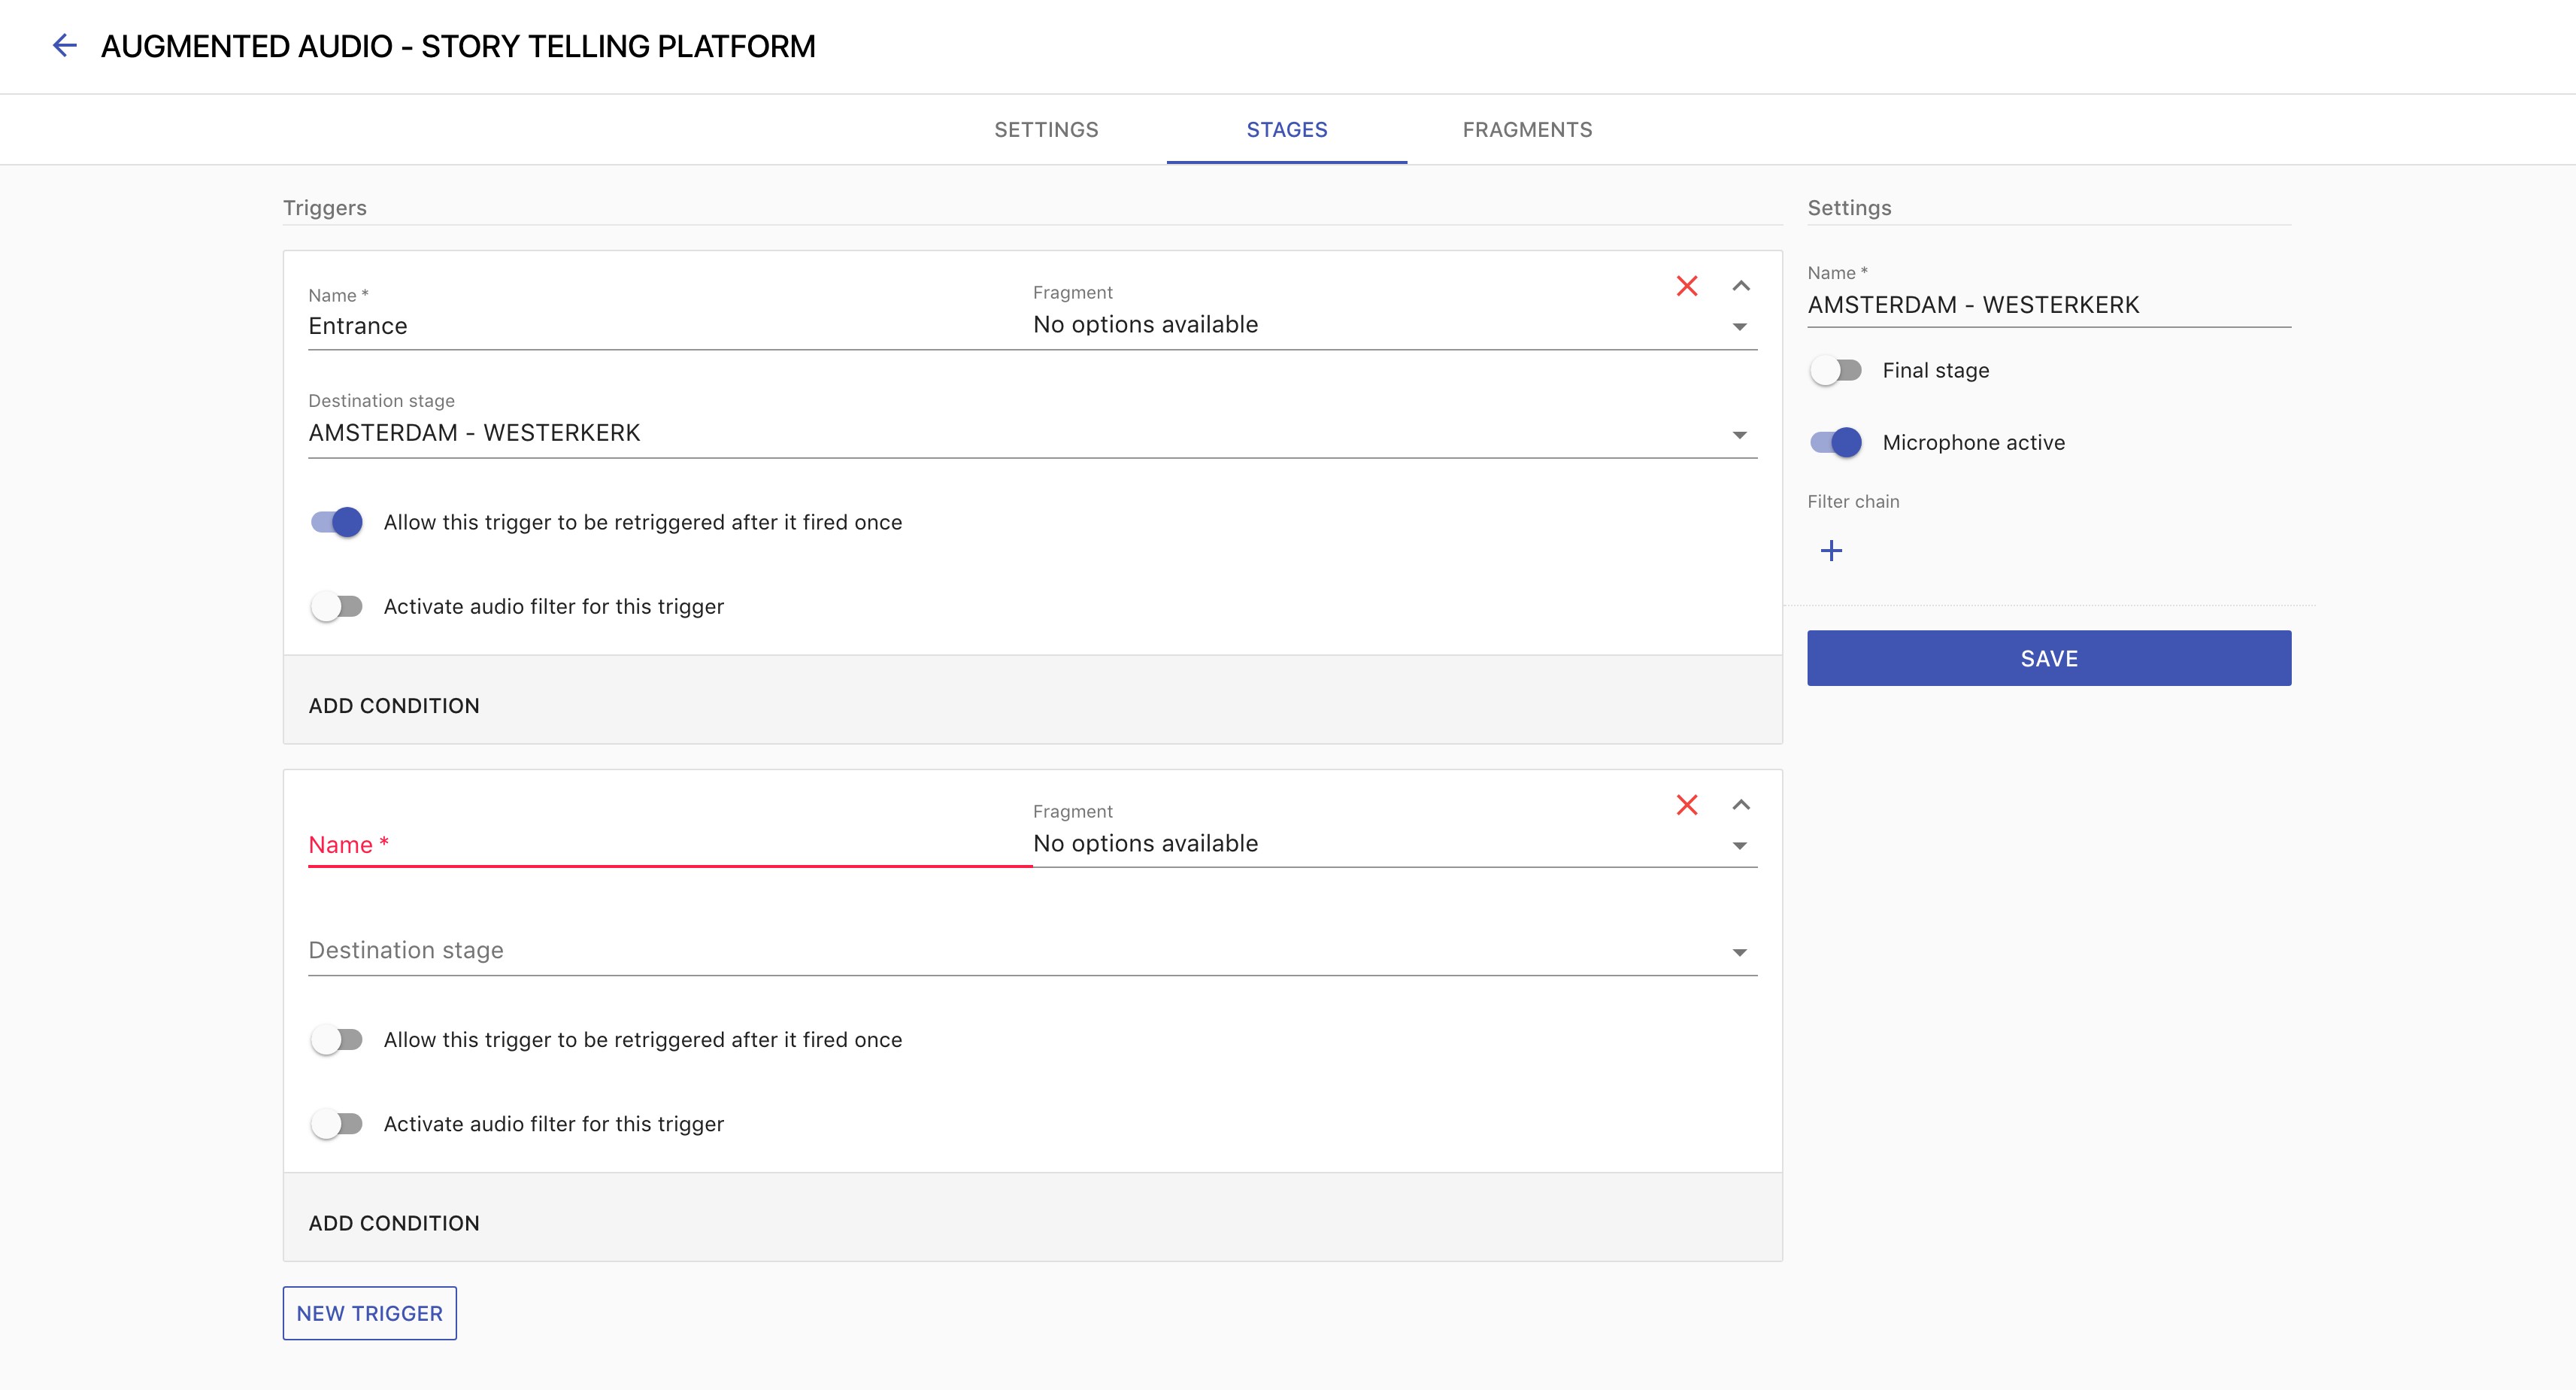Open Entrance trigger's Destination stage dropdown
The width and height of the screenshot is (2576, 1390).
pos(1031,434)
